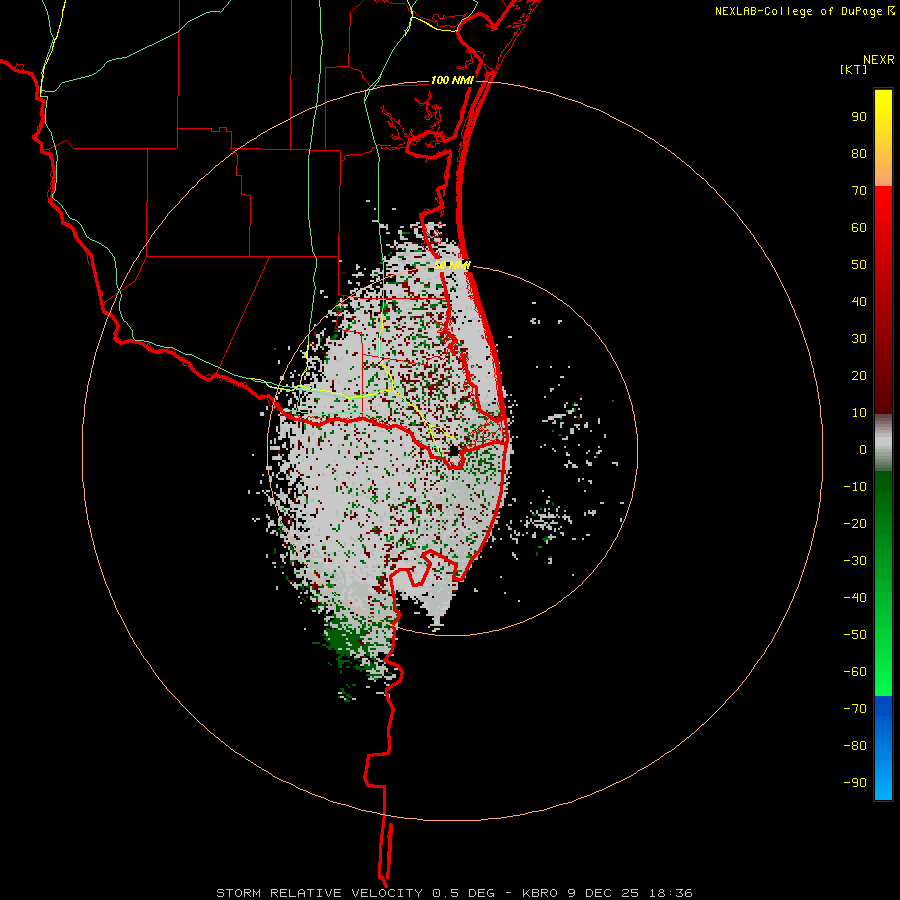The height and width of the screenshot is (900, 900).
Task: Click the -30 value on velocity scale
Action: (855, 561)
